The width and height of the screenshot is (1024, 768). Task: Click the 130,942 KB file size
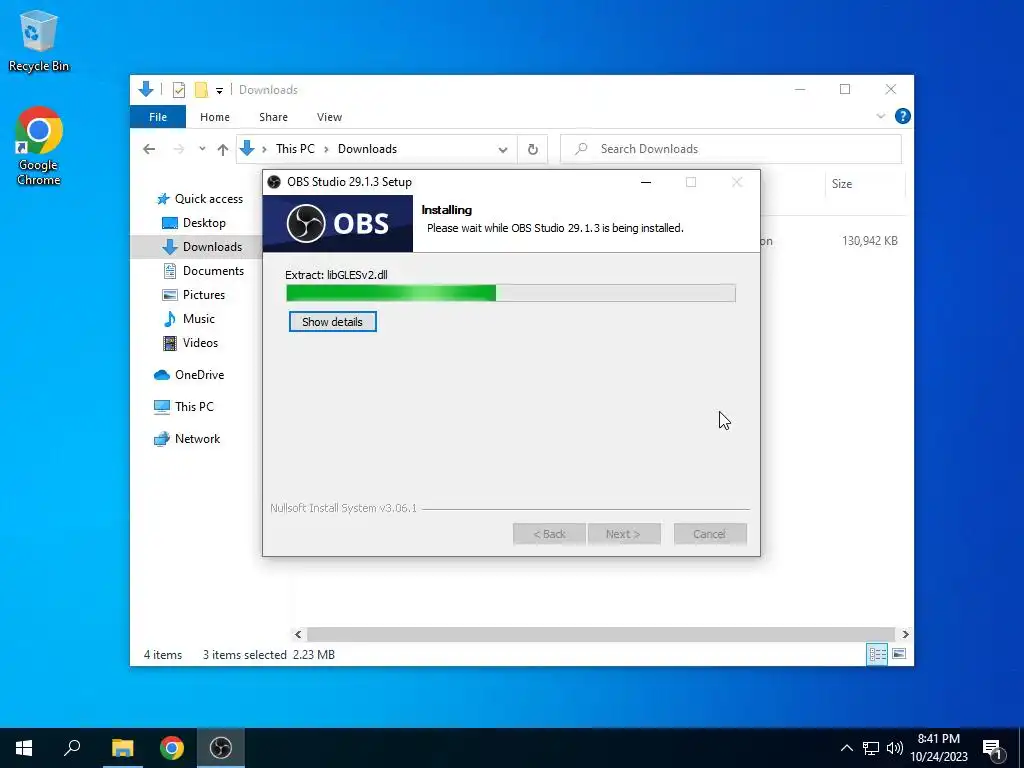[x=870, y=241]
